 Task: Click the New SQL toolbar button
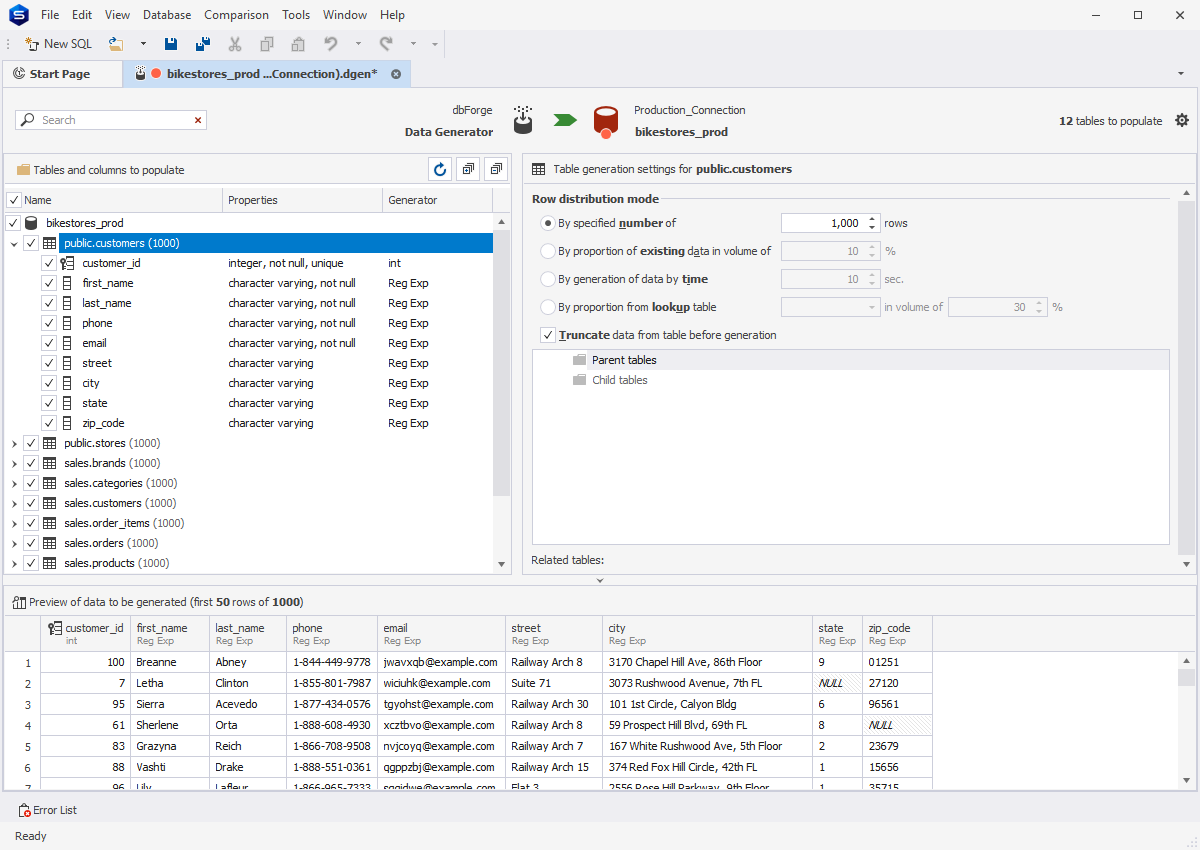58,44
